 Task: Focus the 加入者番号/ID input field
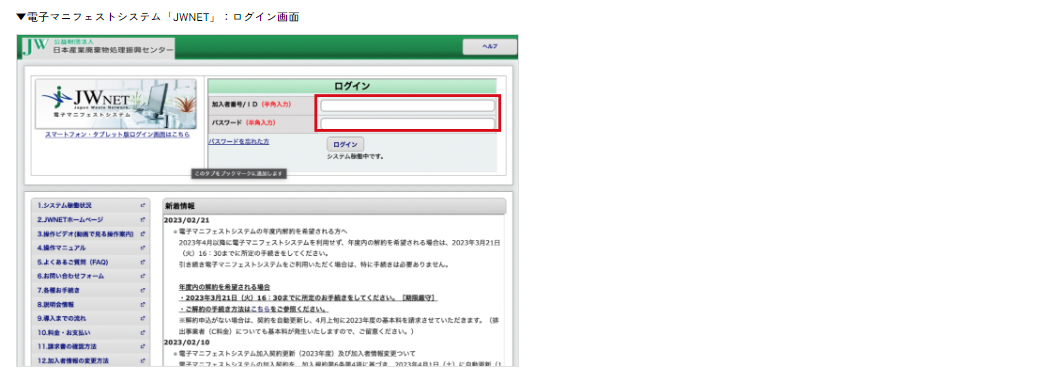coord(407,106)
